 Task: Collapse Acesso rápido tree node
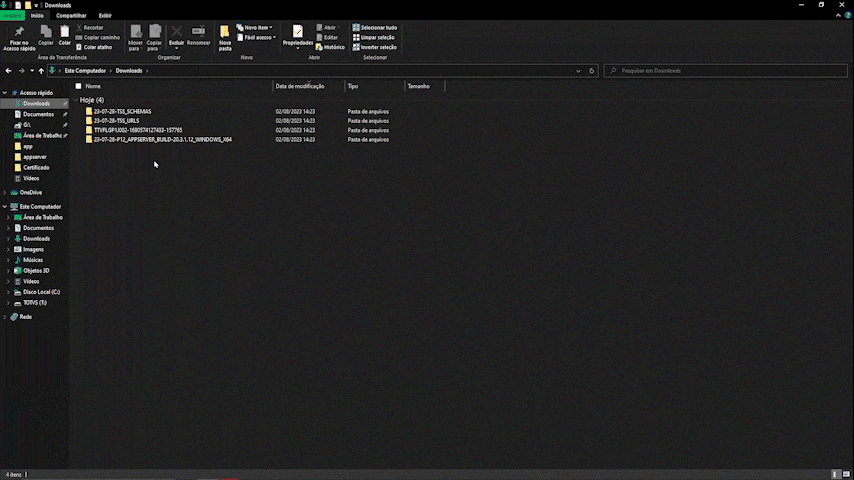[5, 93]
